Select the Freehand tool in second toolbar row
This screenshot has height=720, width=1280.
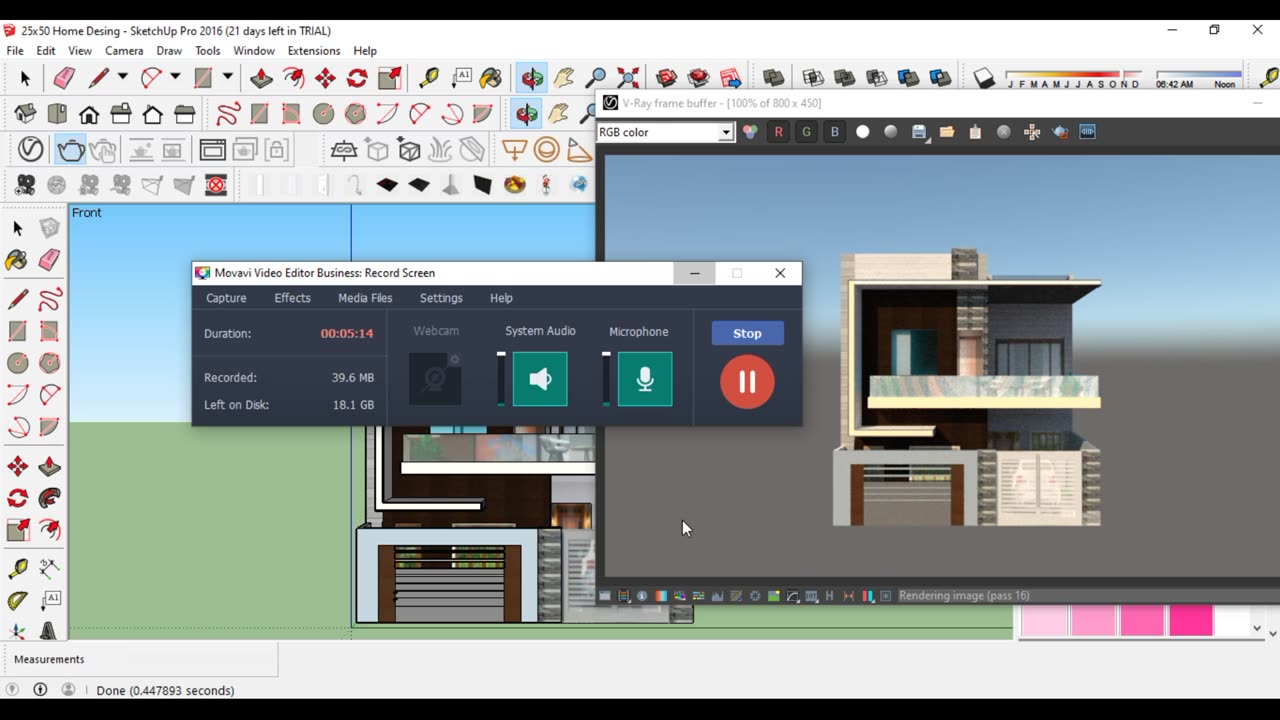click(x=228, y=114)
